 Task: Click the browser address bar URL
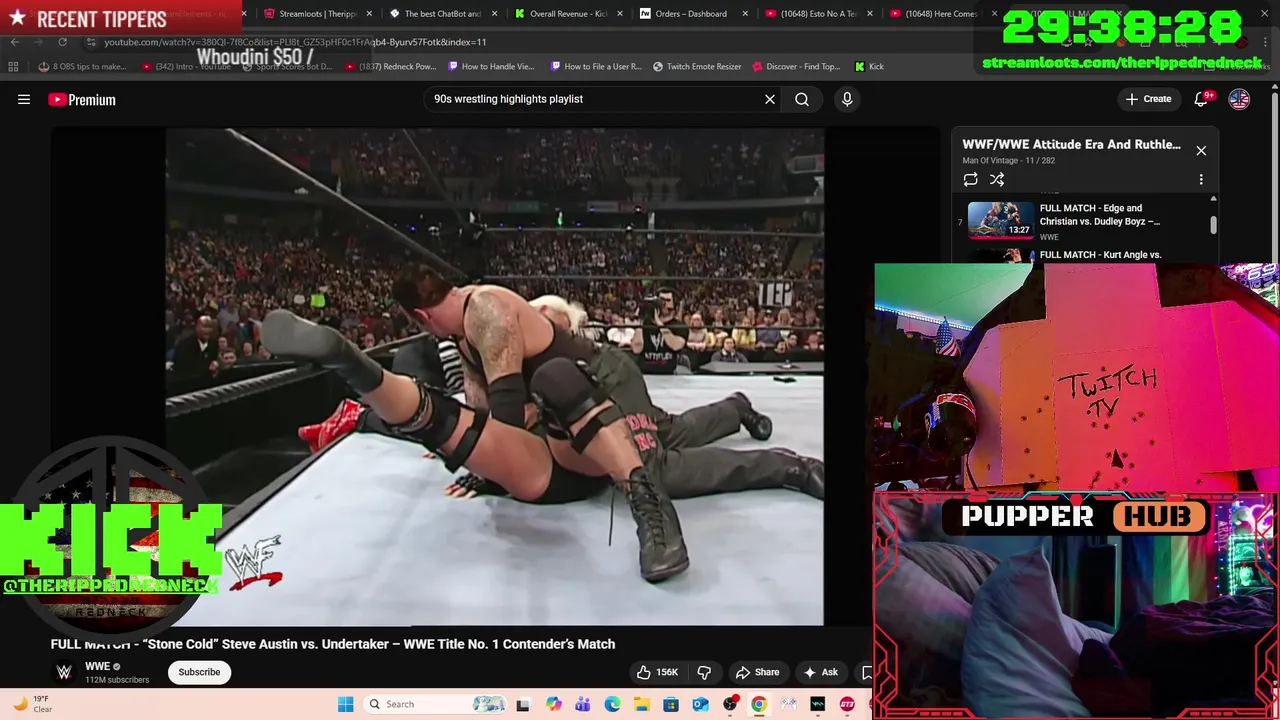coord(295,42)
